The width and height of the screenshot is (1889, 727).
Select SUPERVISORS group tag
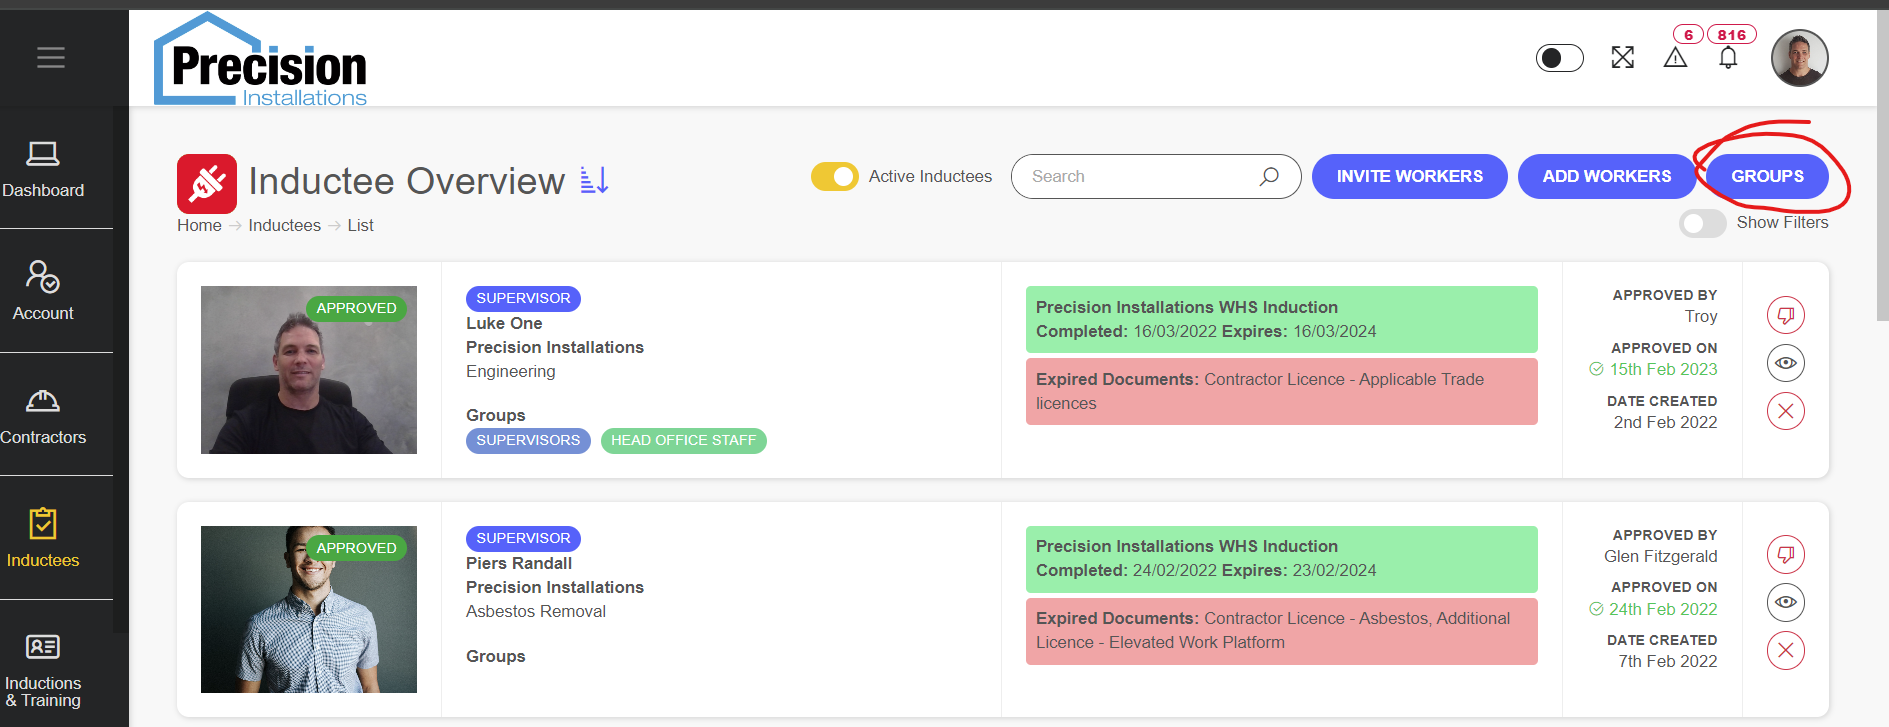pos(528,440)
